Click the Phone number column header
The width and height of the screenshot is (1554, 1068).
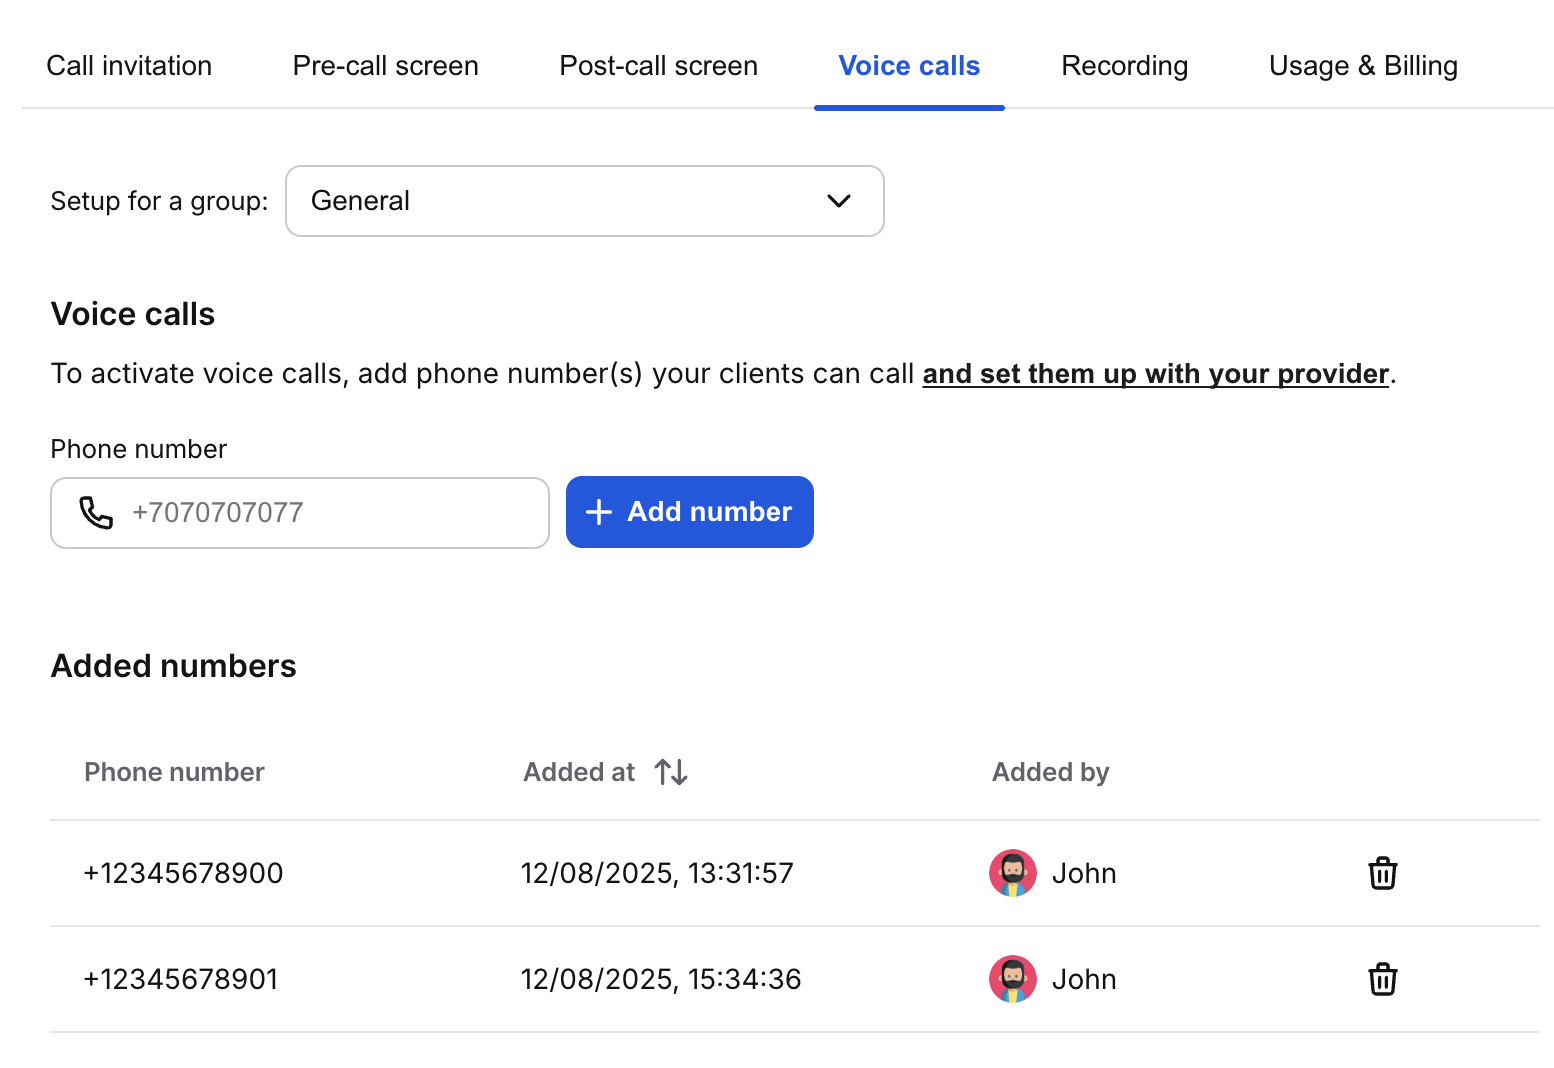(x=174, y=772)
